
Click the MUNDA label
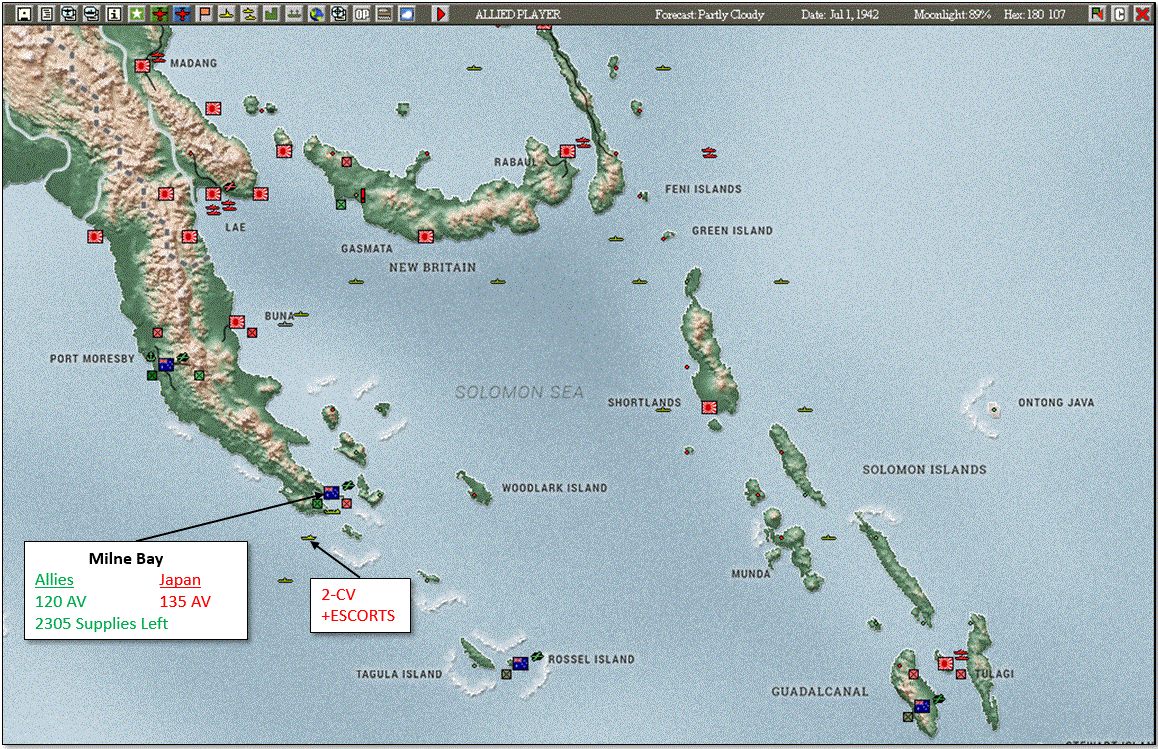pos(751,574)
